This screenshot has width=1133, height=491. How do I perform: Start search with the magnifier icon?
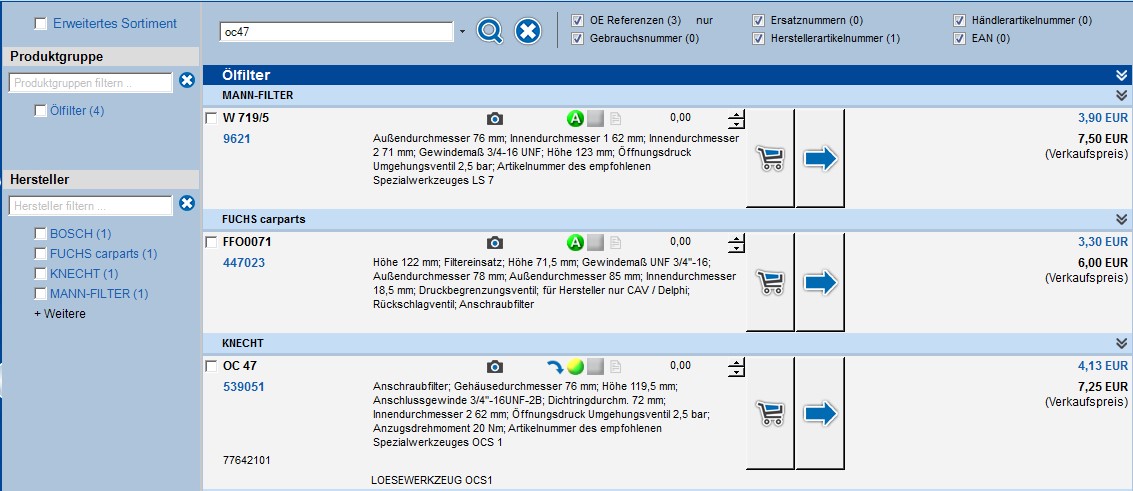coord(489,31)
